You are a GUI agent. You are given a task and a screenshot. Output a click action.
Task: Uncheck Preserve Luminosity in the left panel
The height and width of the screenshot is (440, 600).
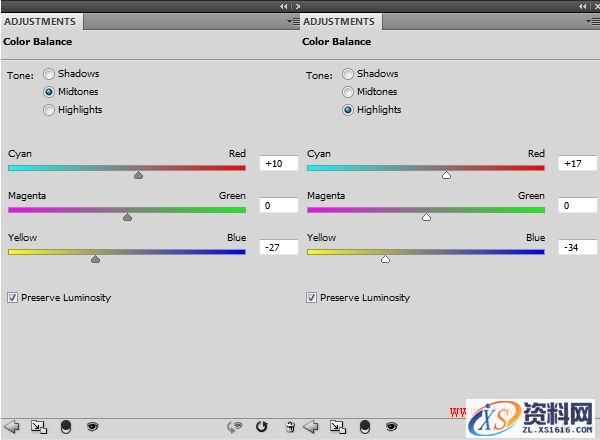[12, 297]
